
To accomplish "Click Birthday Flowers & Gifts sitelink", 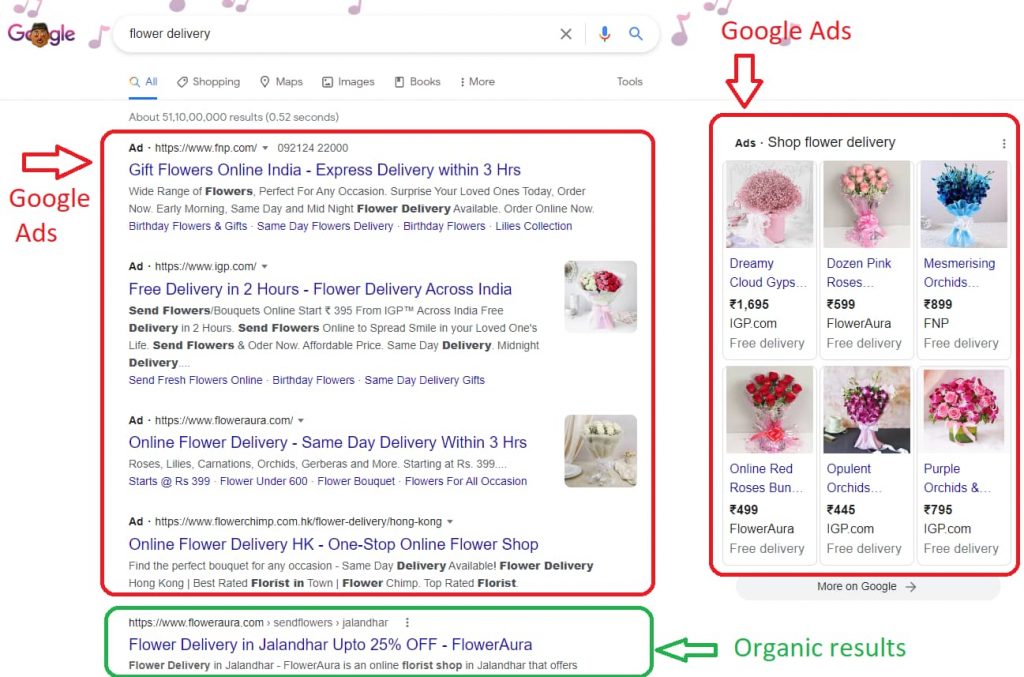I will pos(188,226).
